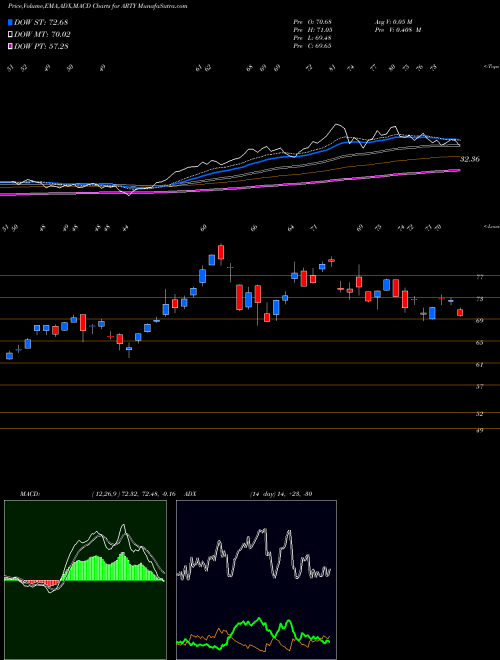
Task: Click the 77 price axis label
Action: click(x=479, y=277)
